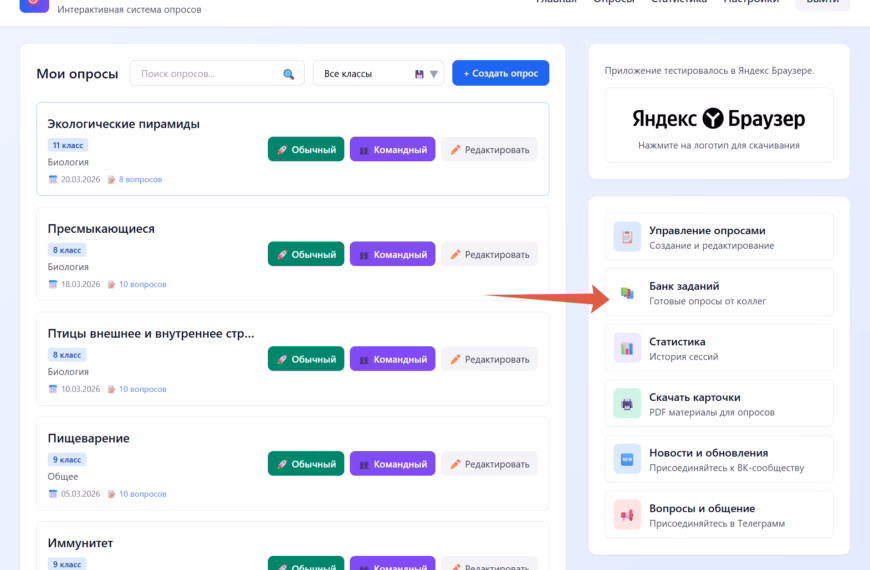Click 9 класс tag under Пищеварение
The height and width of the screenshot is (570, 870).
pos(67,460)
